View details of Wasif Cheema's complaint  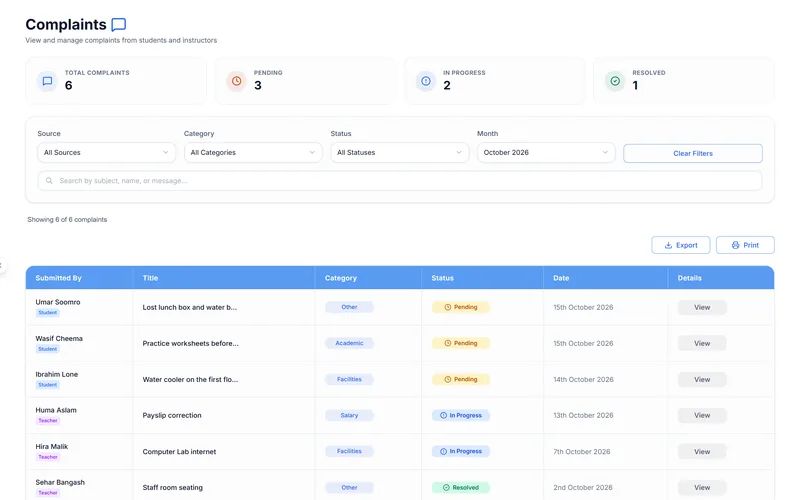(x=702, y=343)
